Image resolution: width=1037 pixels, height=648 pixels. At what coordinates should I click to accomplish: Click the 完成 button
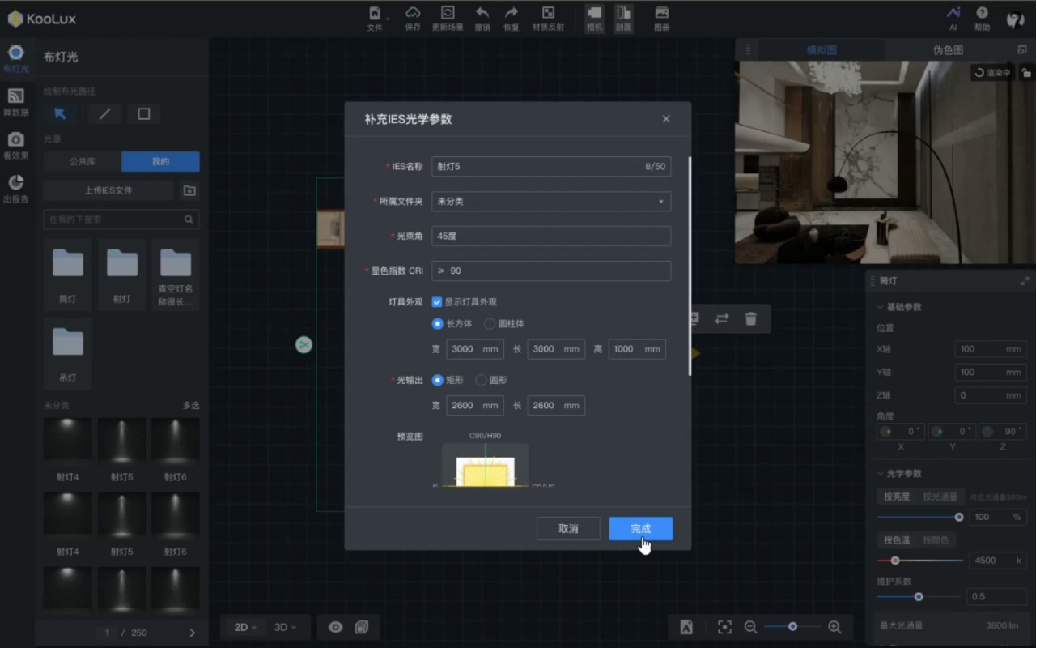click(640, 528)
